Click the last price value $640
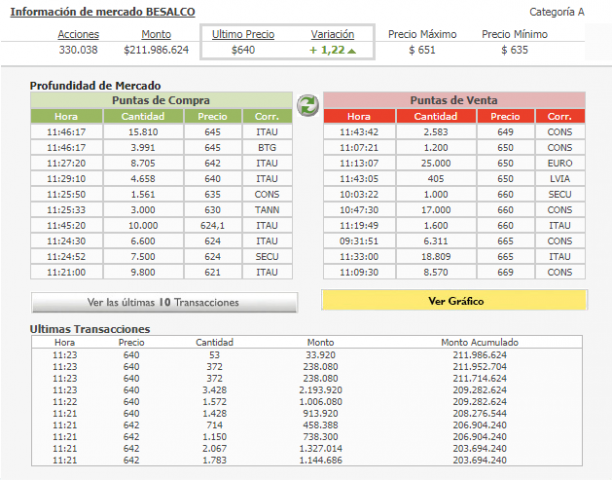The width and height of the screenshot is (612, 480). click(243, 50)
